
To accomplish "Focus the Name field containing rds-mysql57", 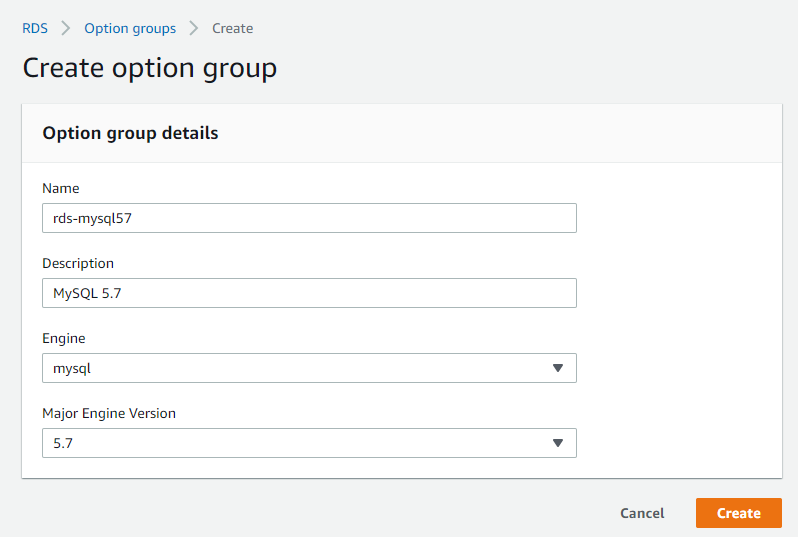I will coord(309,218).
